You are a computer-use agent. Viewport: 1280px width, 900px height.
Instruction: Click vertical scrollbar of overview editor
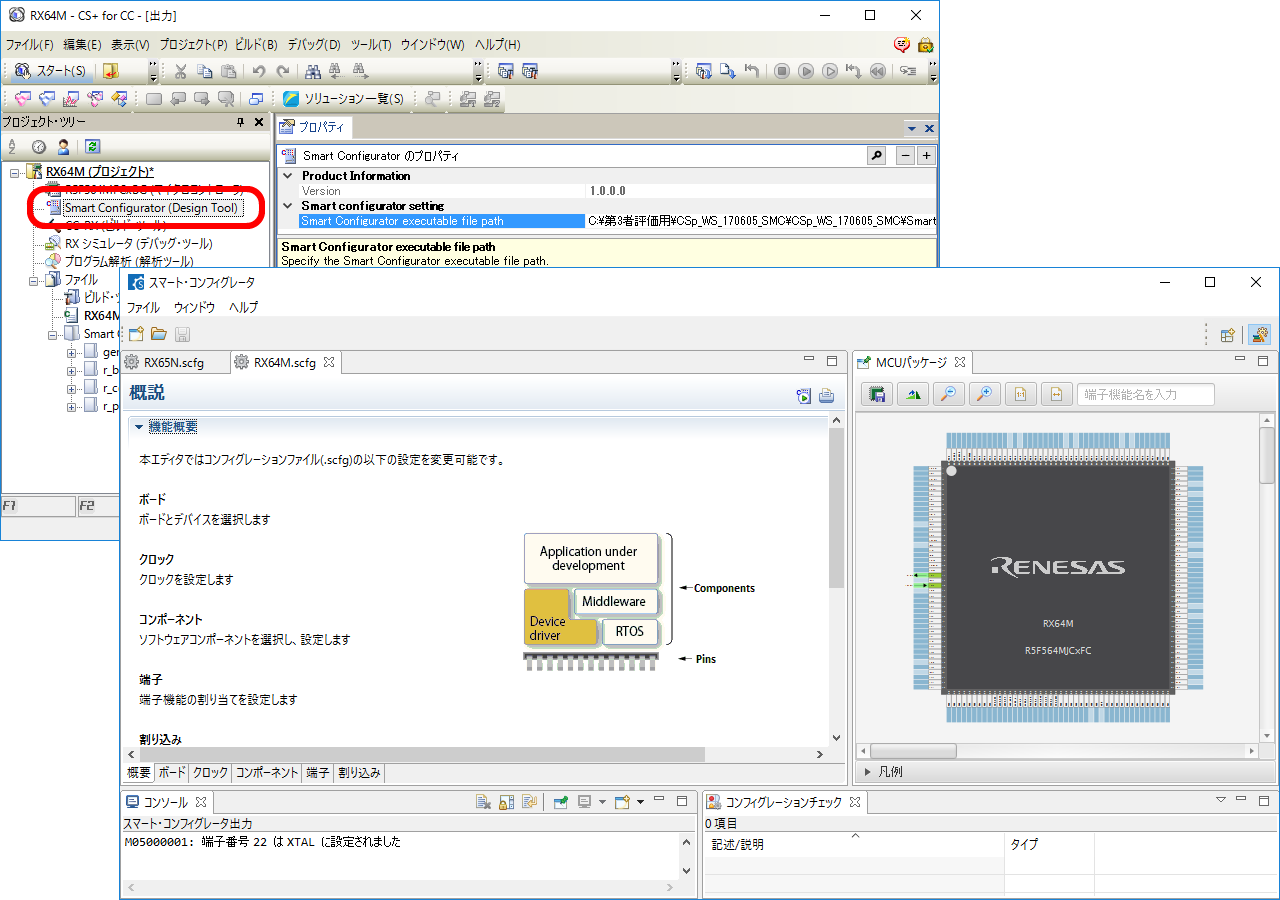click(837, 508)
